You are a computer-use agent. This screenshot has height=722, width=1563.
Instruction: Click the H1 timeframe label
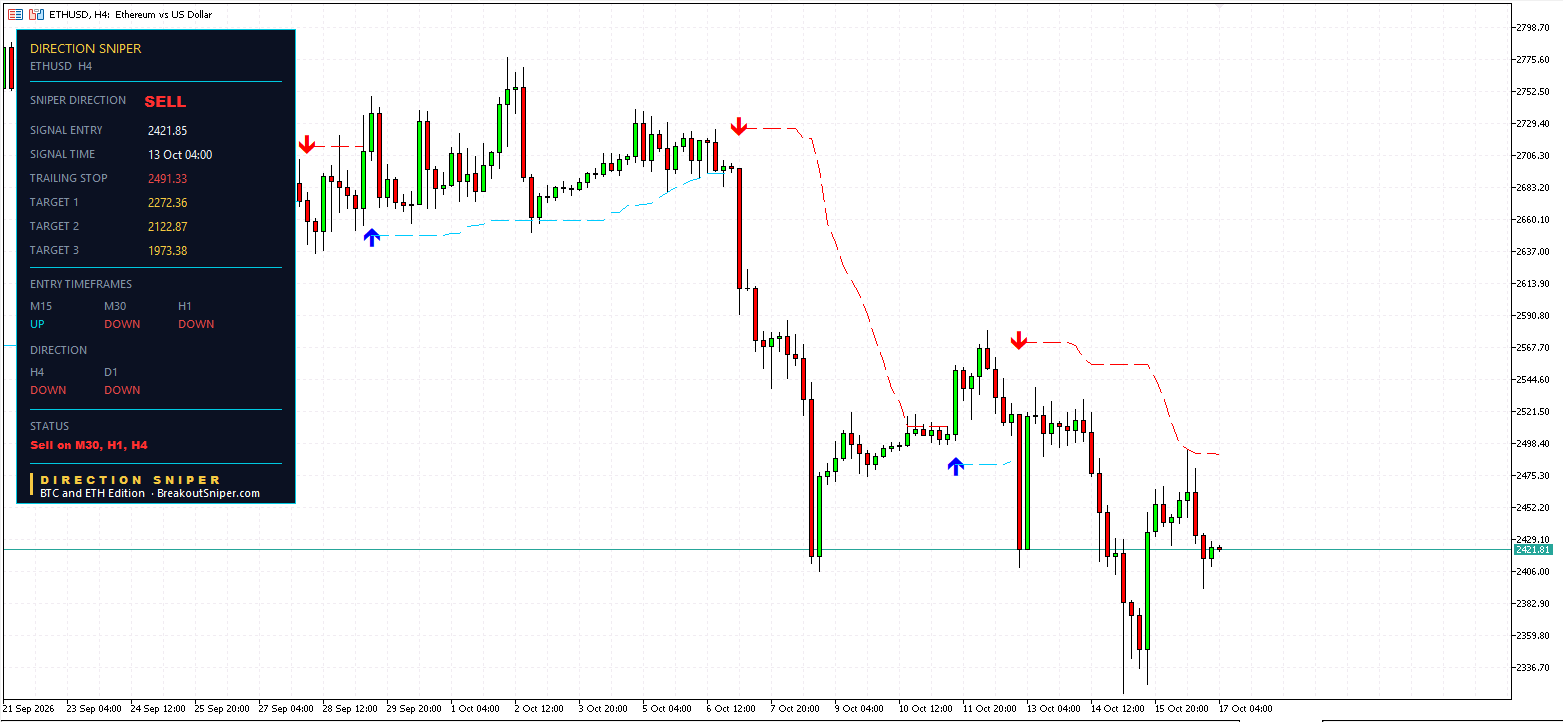pyautogui.click(x=185, y=306)
